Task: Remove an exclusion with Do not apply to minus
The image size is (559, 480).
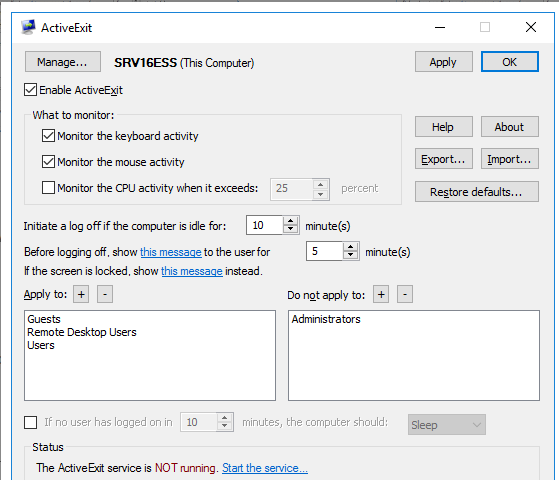Action: [x=405, y=294]
